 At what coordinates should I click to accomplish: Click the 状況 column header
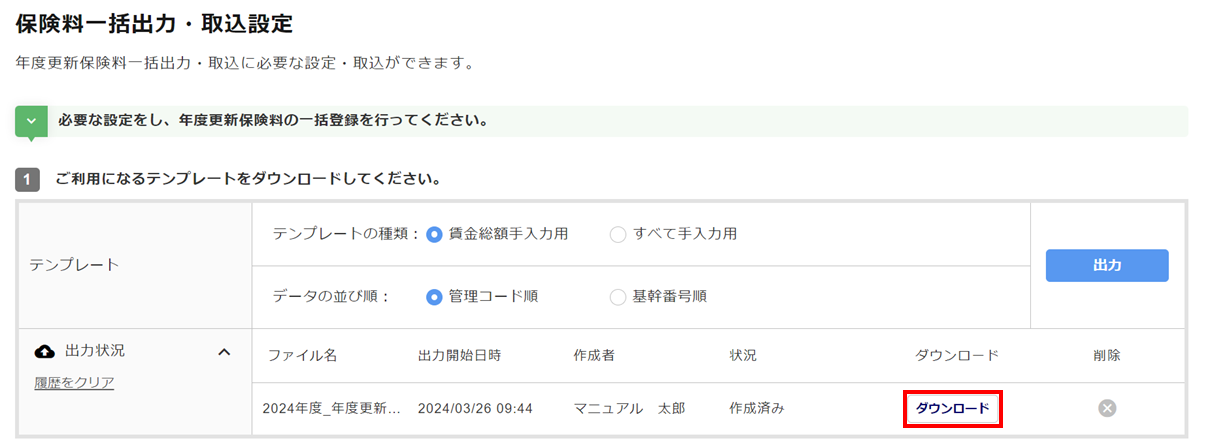(743, 355)
